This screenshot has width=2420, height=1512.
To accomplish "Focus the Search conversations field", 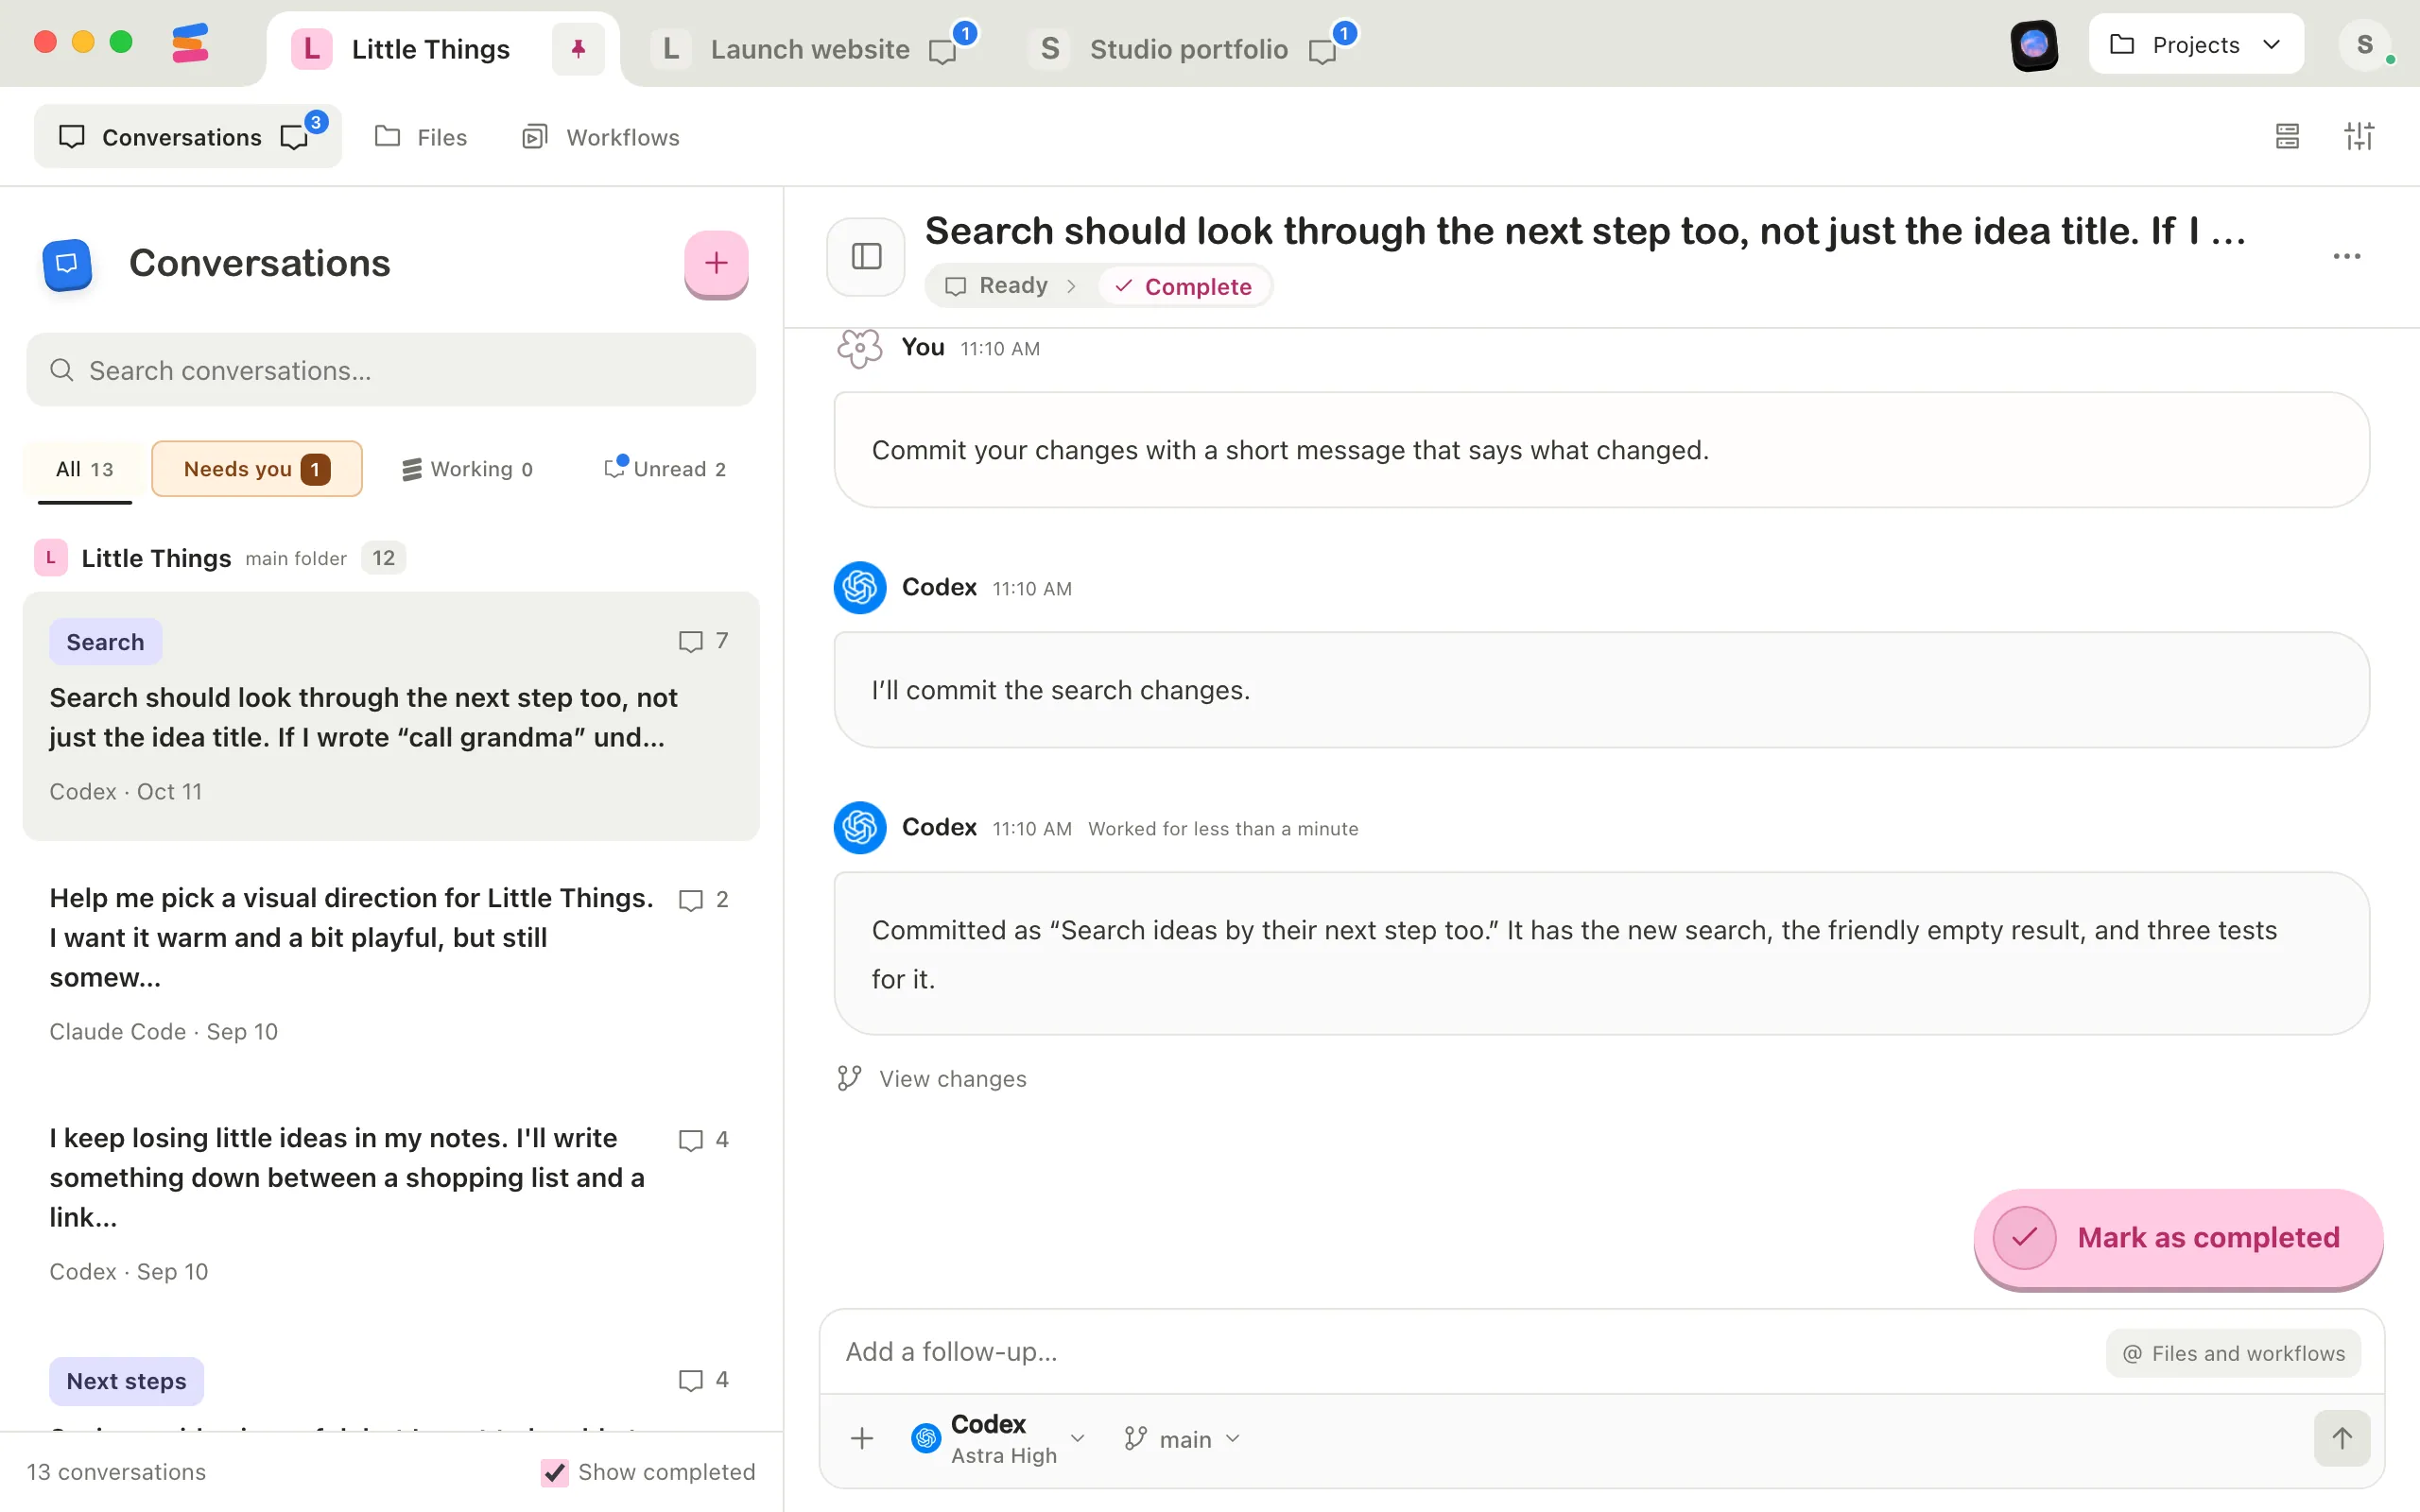I will 391,370.
